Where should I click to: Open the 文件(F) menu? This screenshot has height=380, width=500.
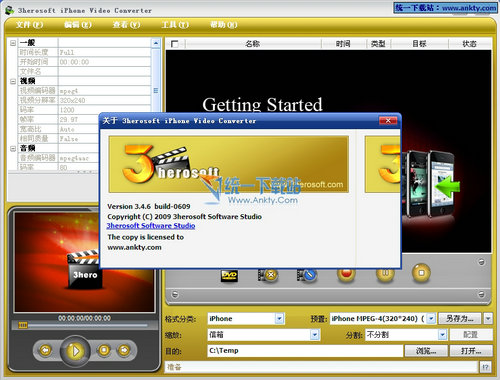(29, 25)
